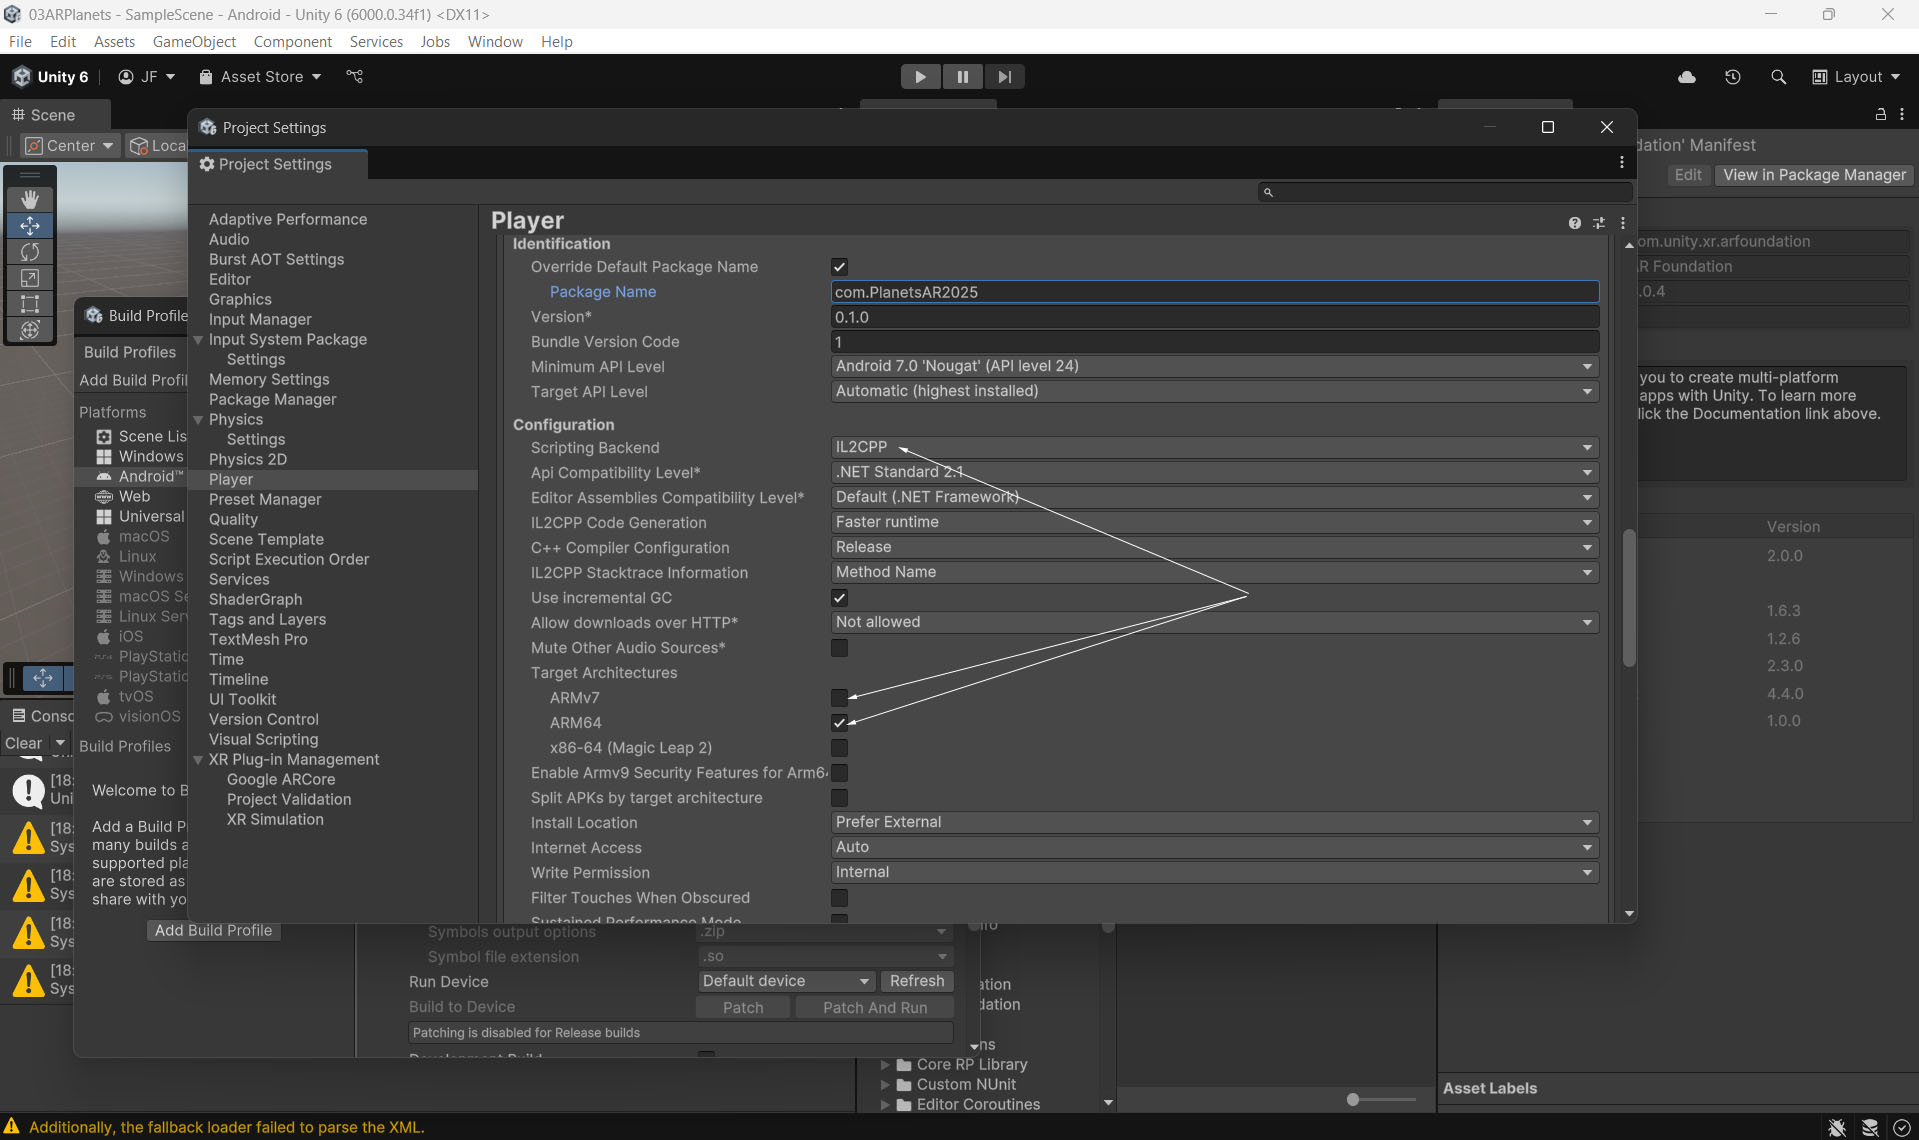The width and height of the screenshot is (1919, 1140).
Task: Open the Undo History icon
Action: click(x=1732, y=77)
